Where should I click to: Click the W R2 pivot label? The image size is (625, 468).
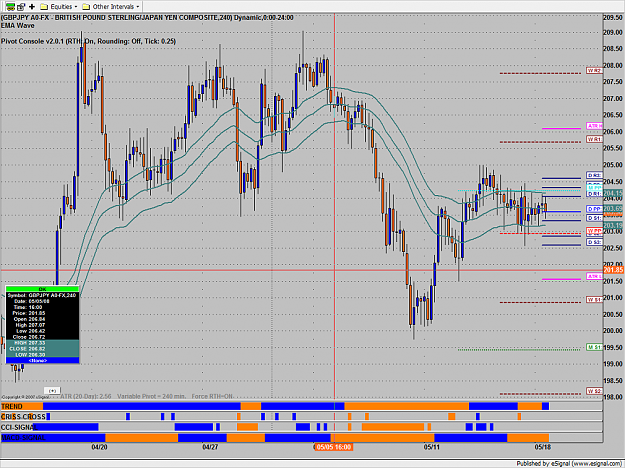[594, 71]
